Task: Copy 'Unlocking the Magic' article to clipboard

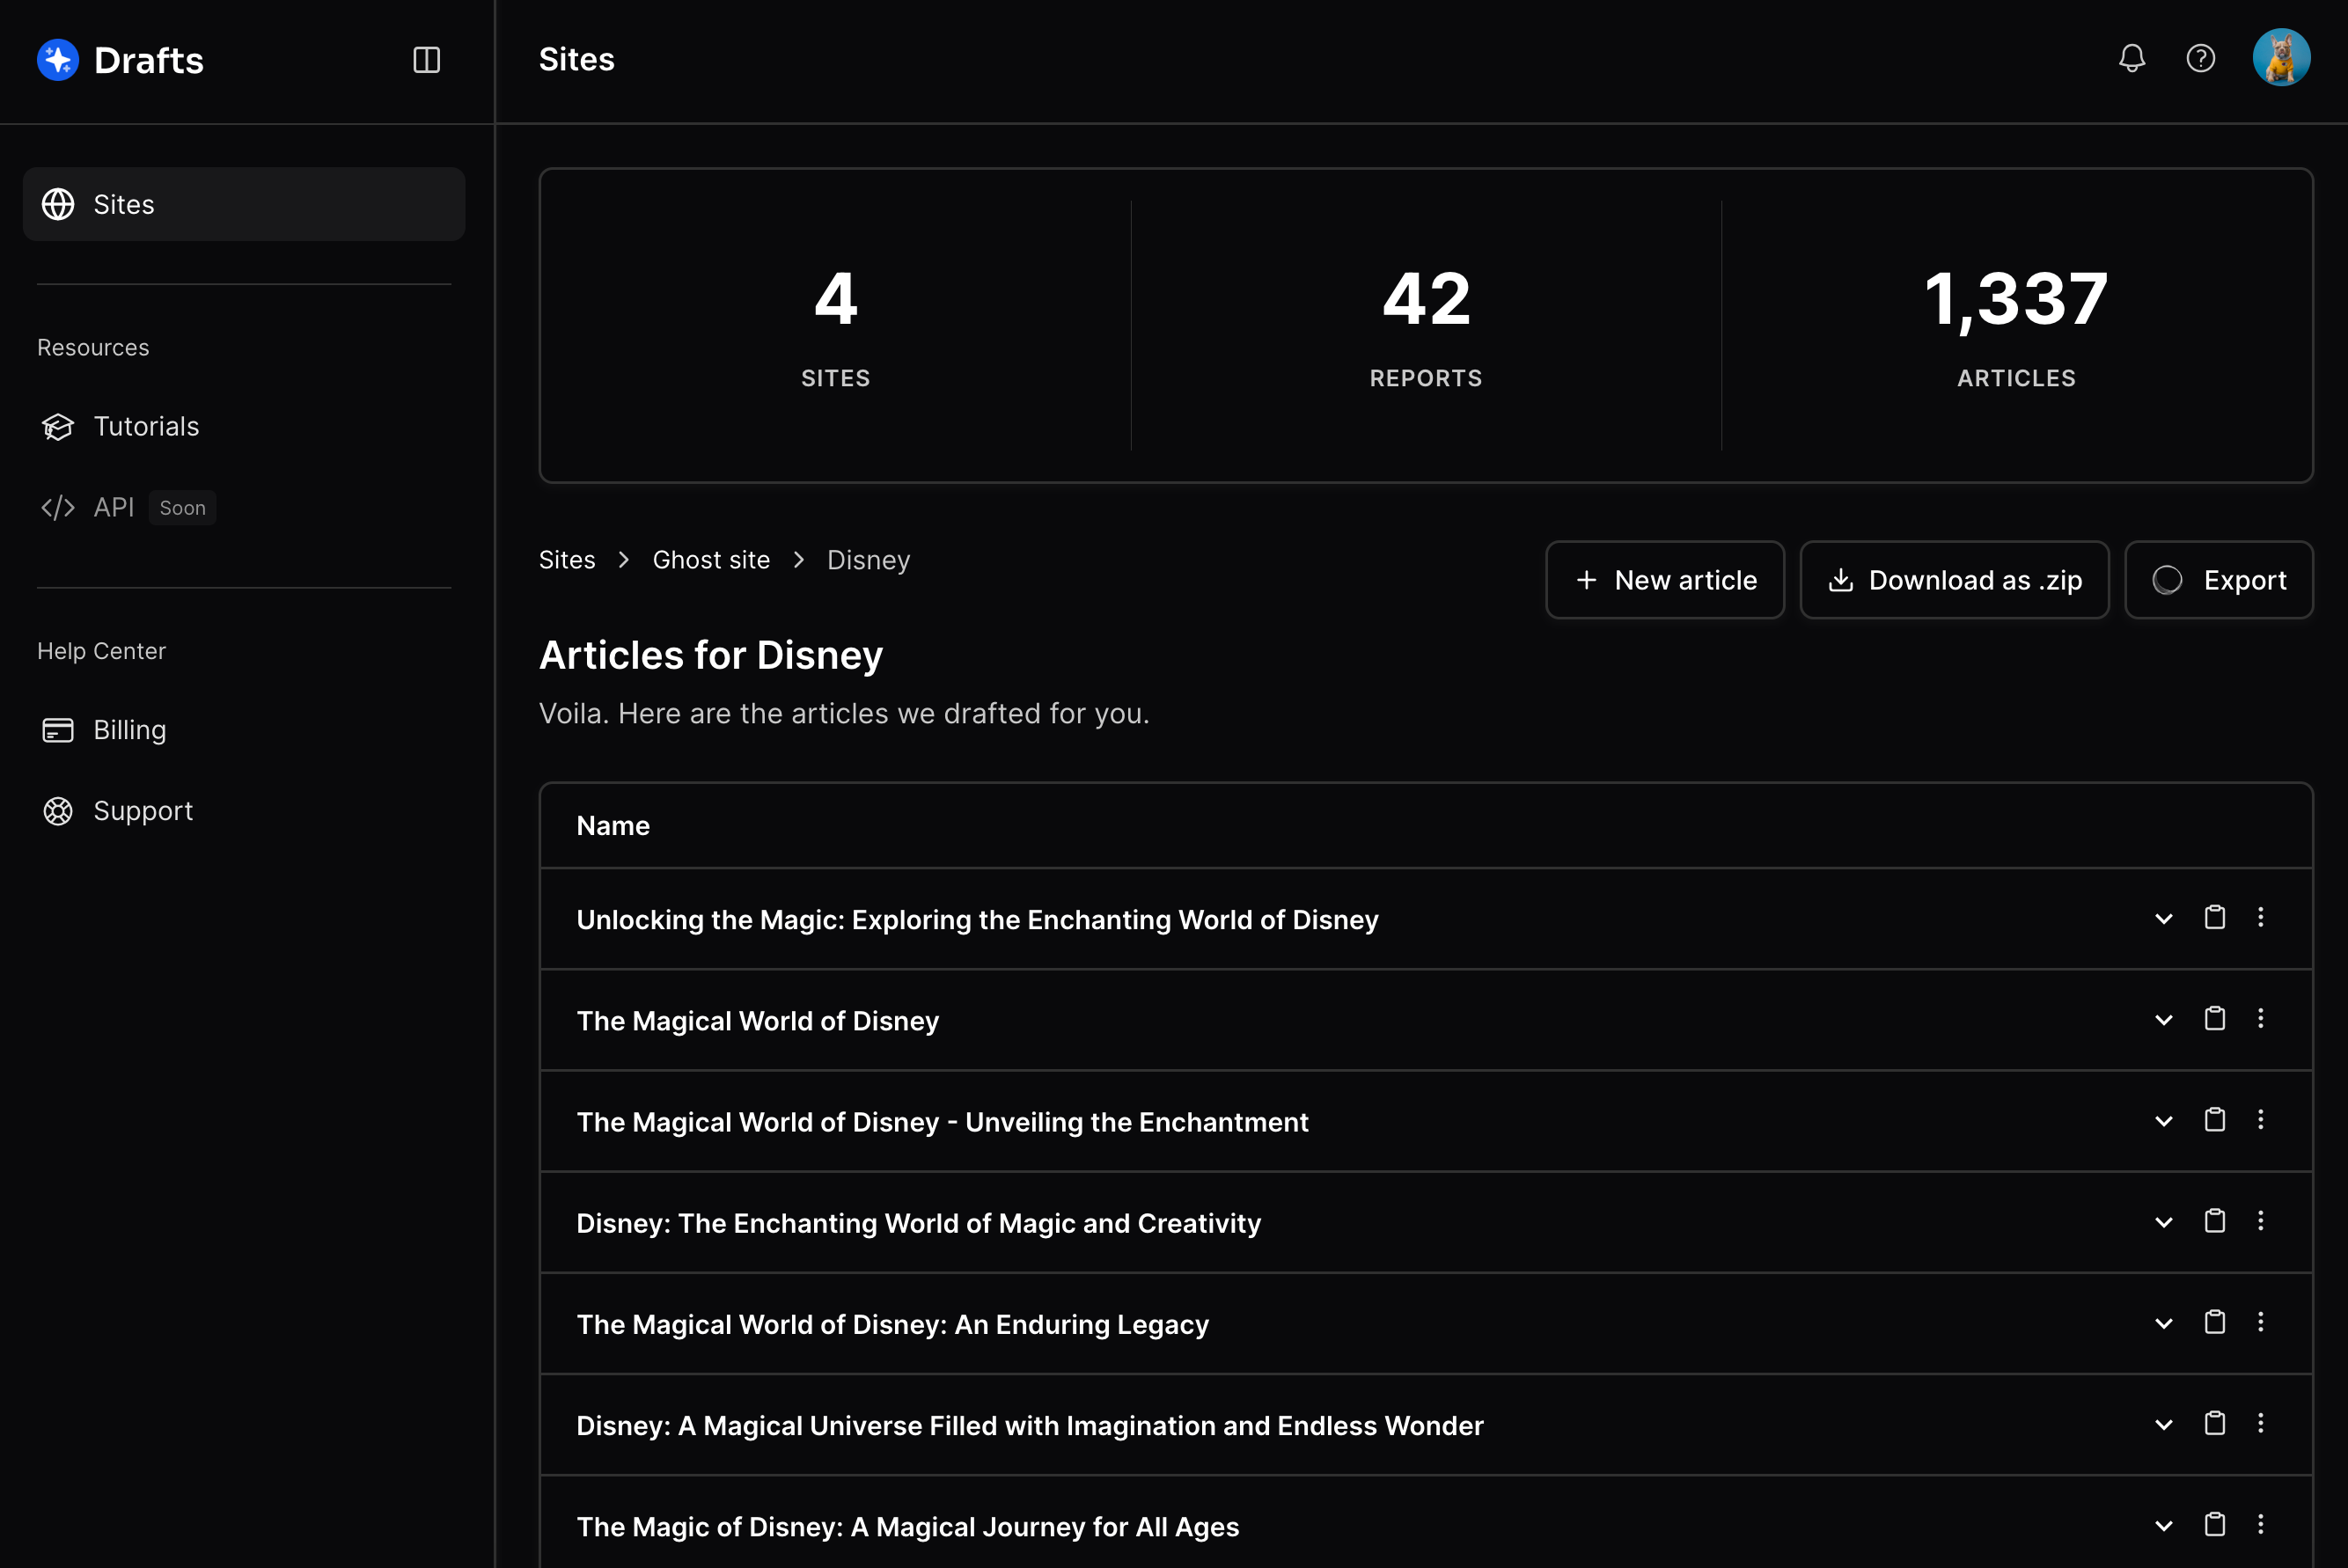Action: 2215,917
